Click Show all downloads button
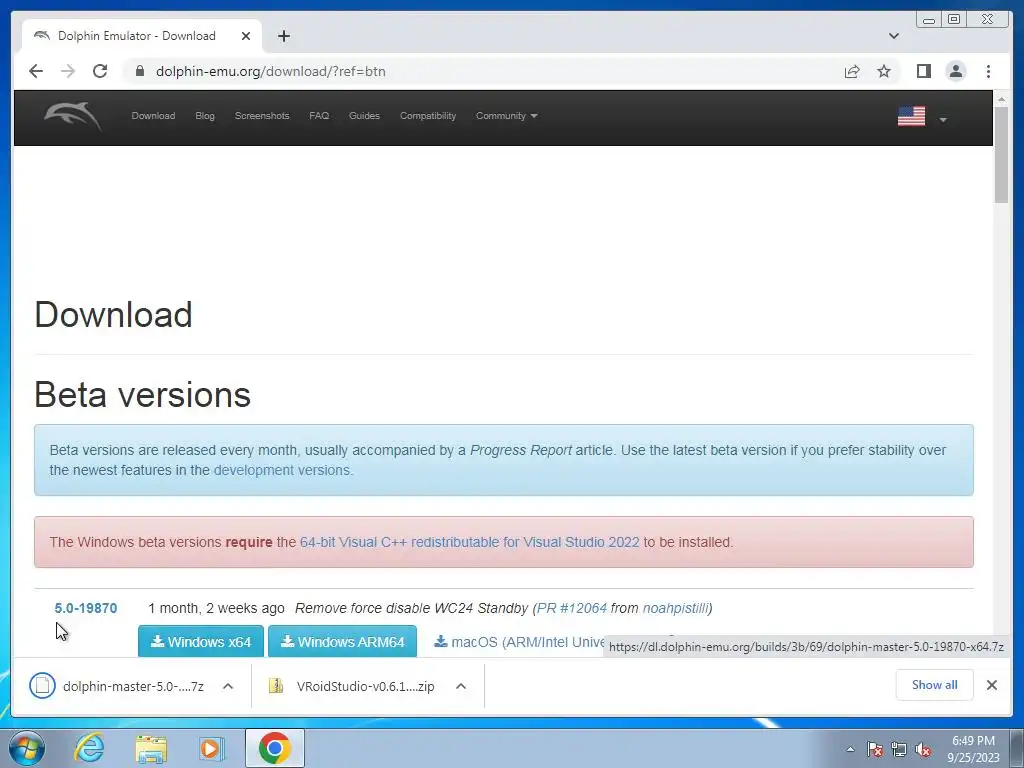The image size is (1024, 768). pos(935,685)
